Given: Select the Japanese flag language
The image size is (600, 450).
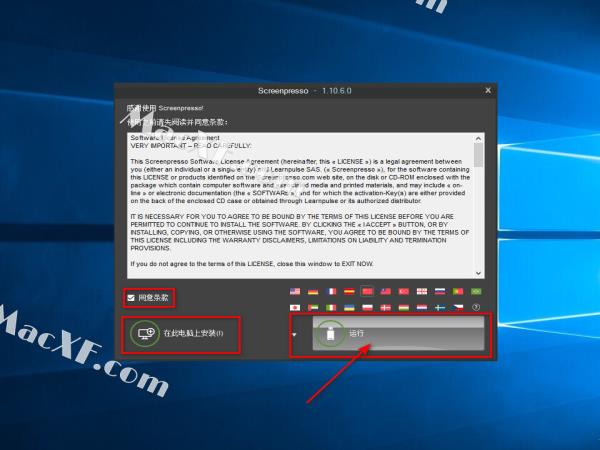Looking at the screenshot, I should pyautogui.click(x=295, y=308).
